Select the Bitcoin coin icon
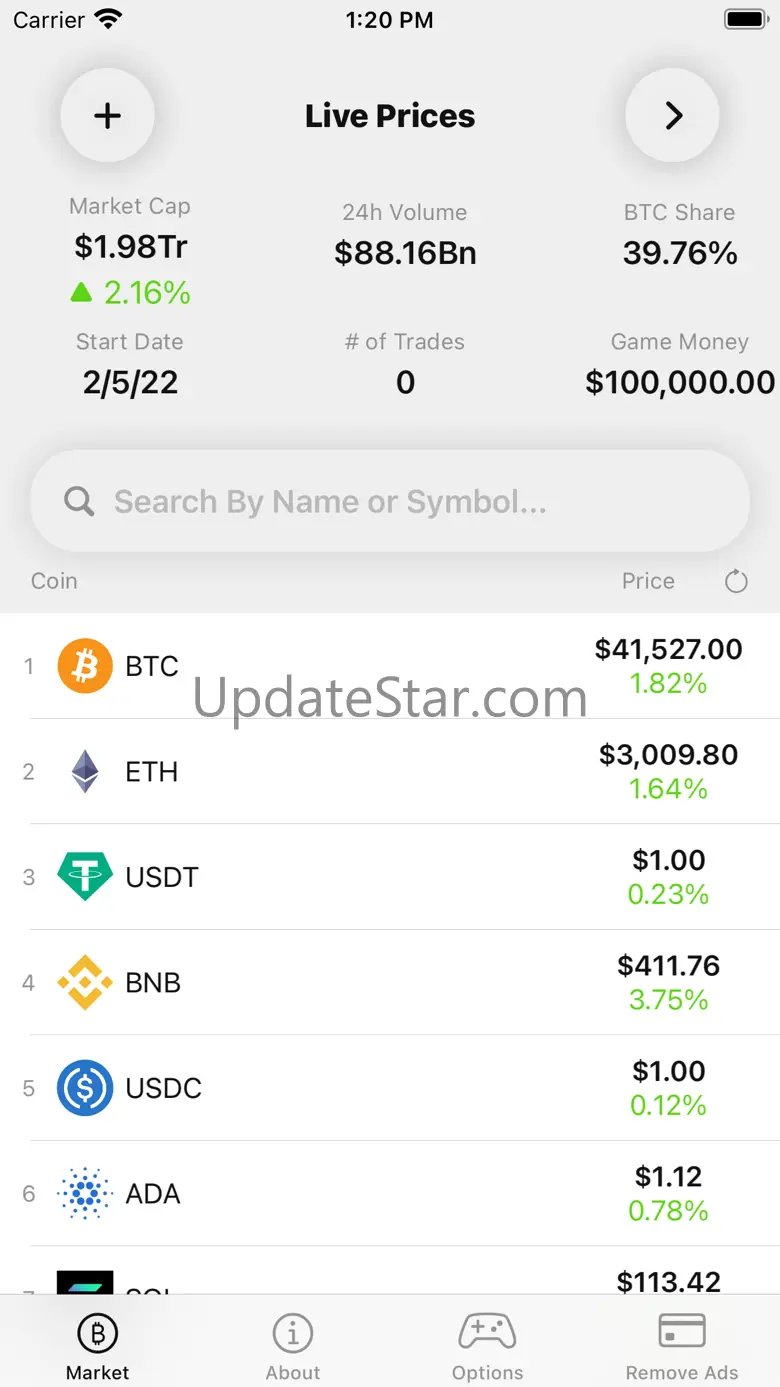Image resolution: width=780 pixels, height=1387 pixels. click(85, 666)
